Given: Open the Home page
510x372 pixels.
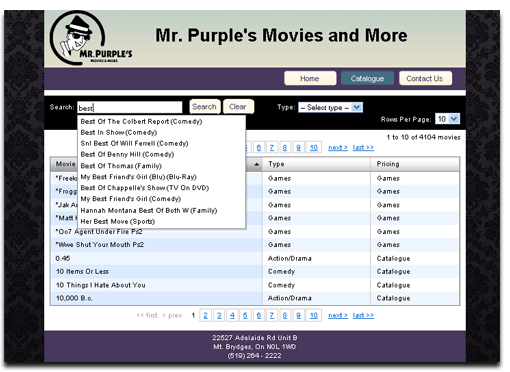Looking at the screenshot, I should coord(310,79).
